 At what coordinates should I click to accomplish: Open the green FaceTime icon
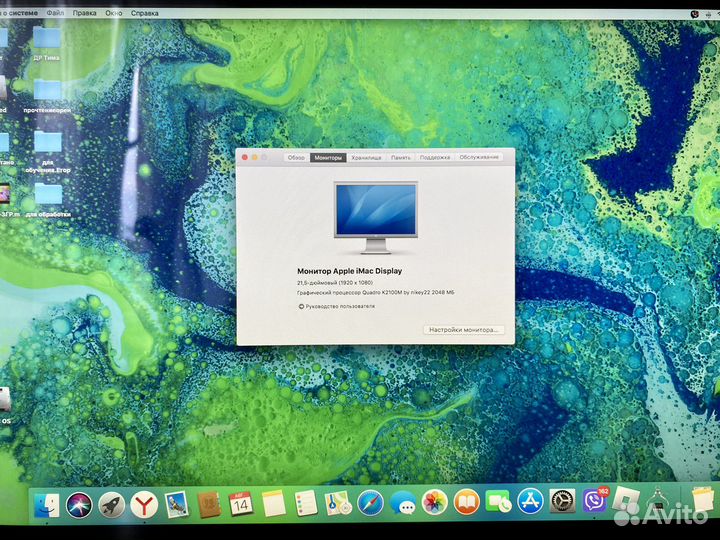coord(498,501)
